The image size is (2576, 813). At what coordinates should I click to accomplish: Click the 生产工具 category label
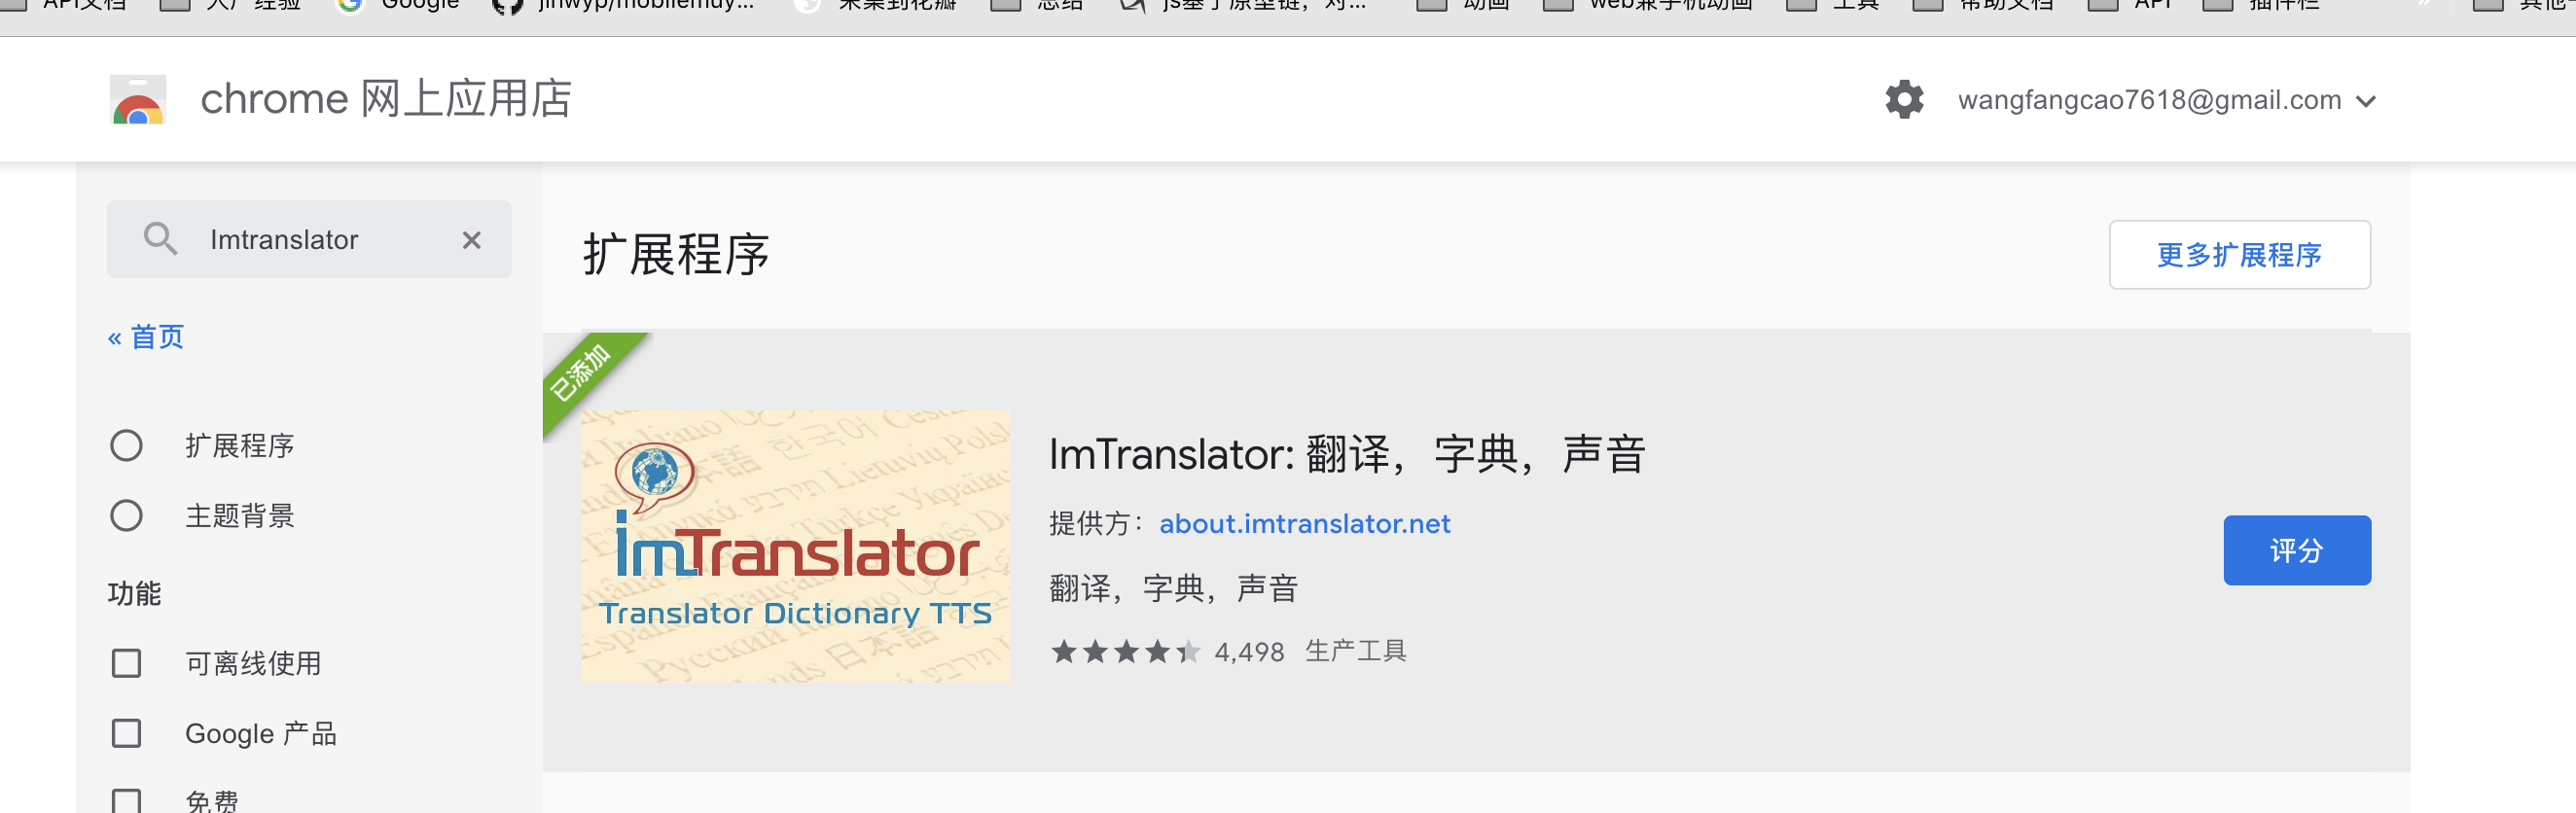pyautogui.click(x=1355, y=651)
